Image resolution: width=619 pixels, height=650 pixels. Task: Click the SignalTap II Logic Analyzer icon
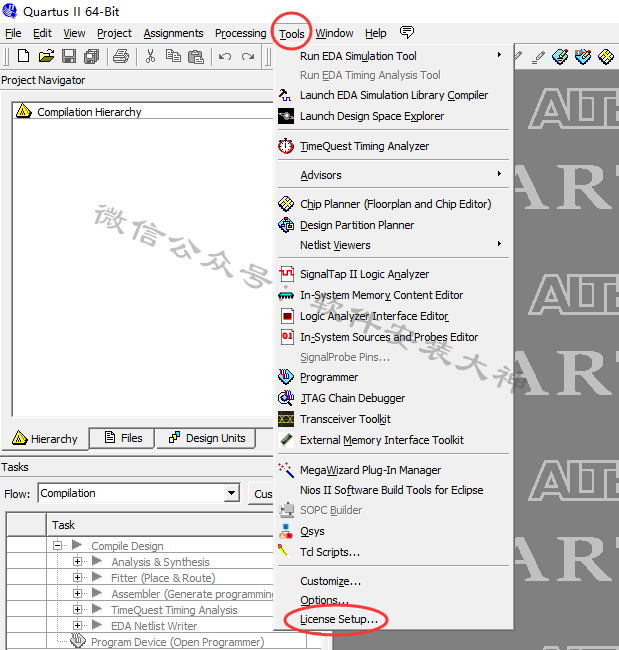[286, 274]
